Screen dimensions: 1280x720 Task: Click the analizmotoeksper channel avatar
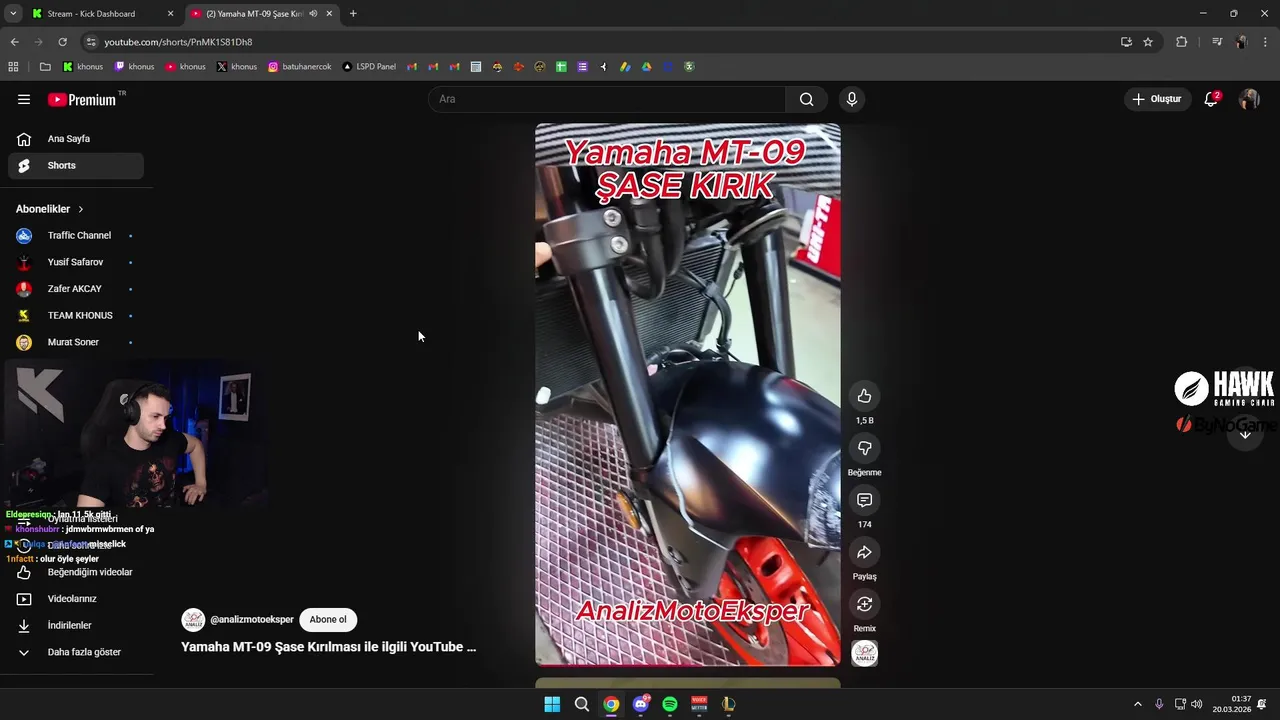[x=193, y=619]
